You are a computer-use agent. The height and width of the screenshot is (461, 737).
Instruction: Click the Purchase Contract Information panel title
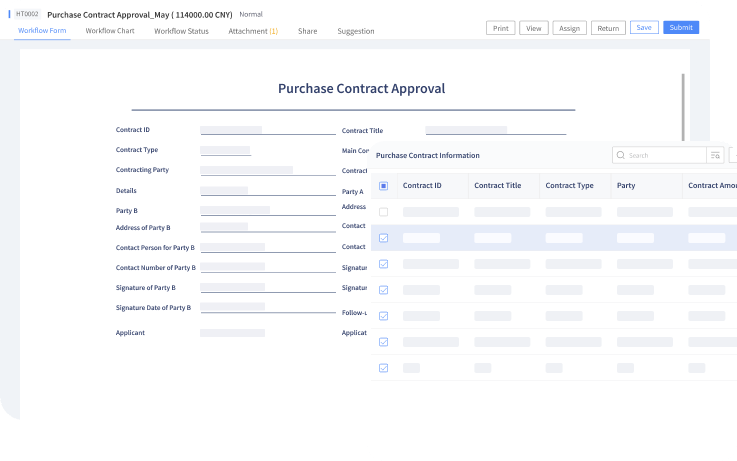pos(428,156)
